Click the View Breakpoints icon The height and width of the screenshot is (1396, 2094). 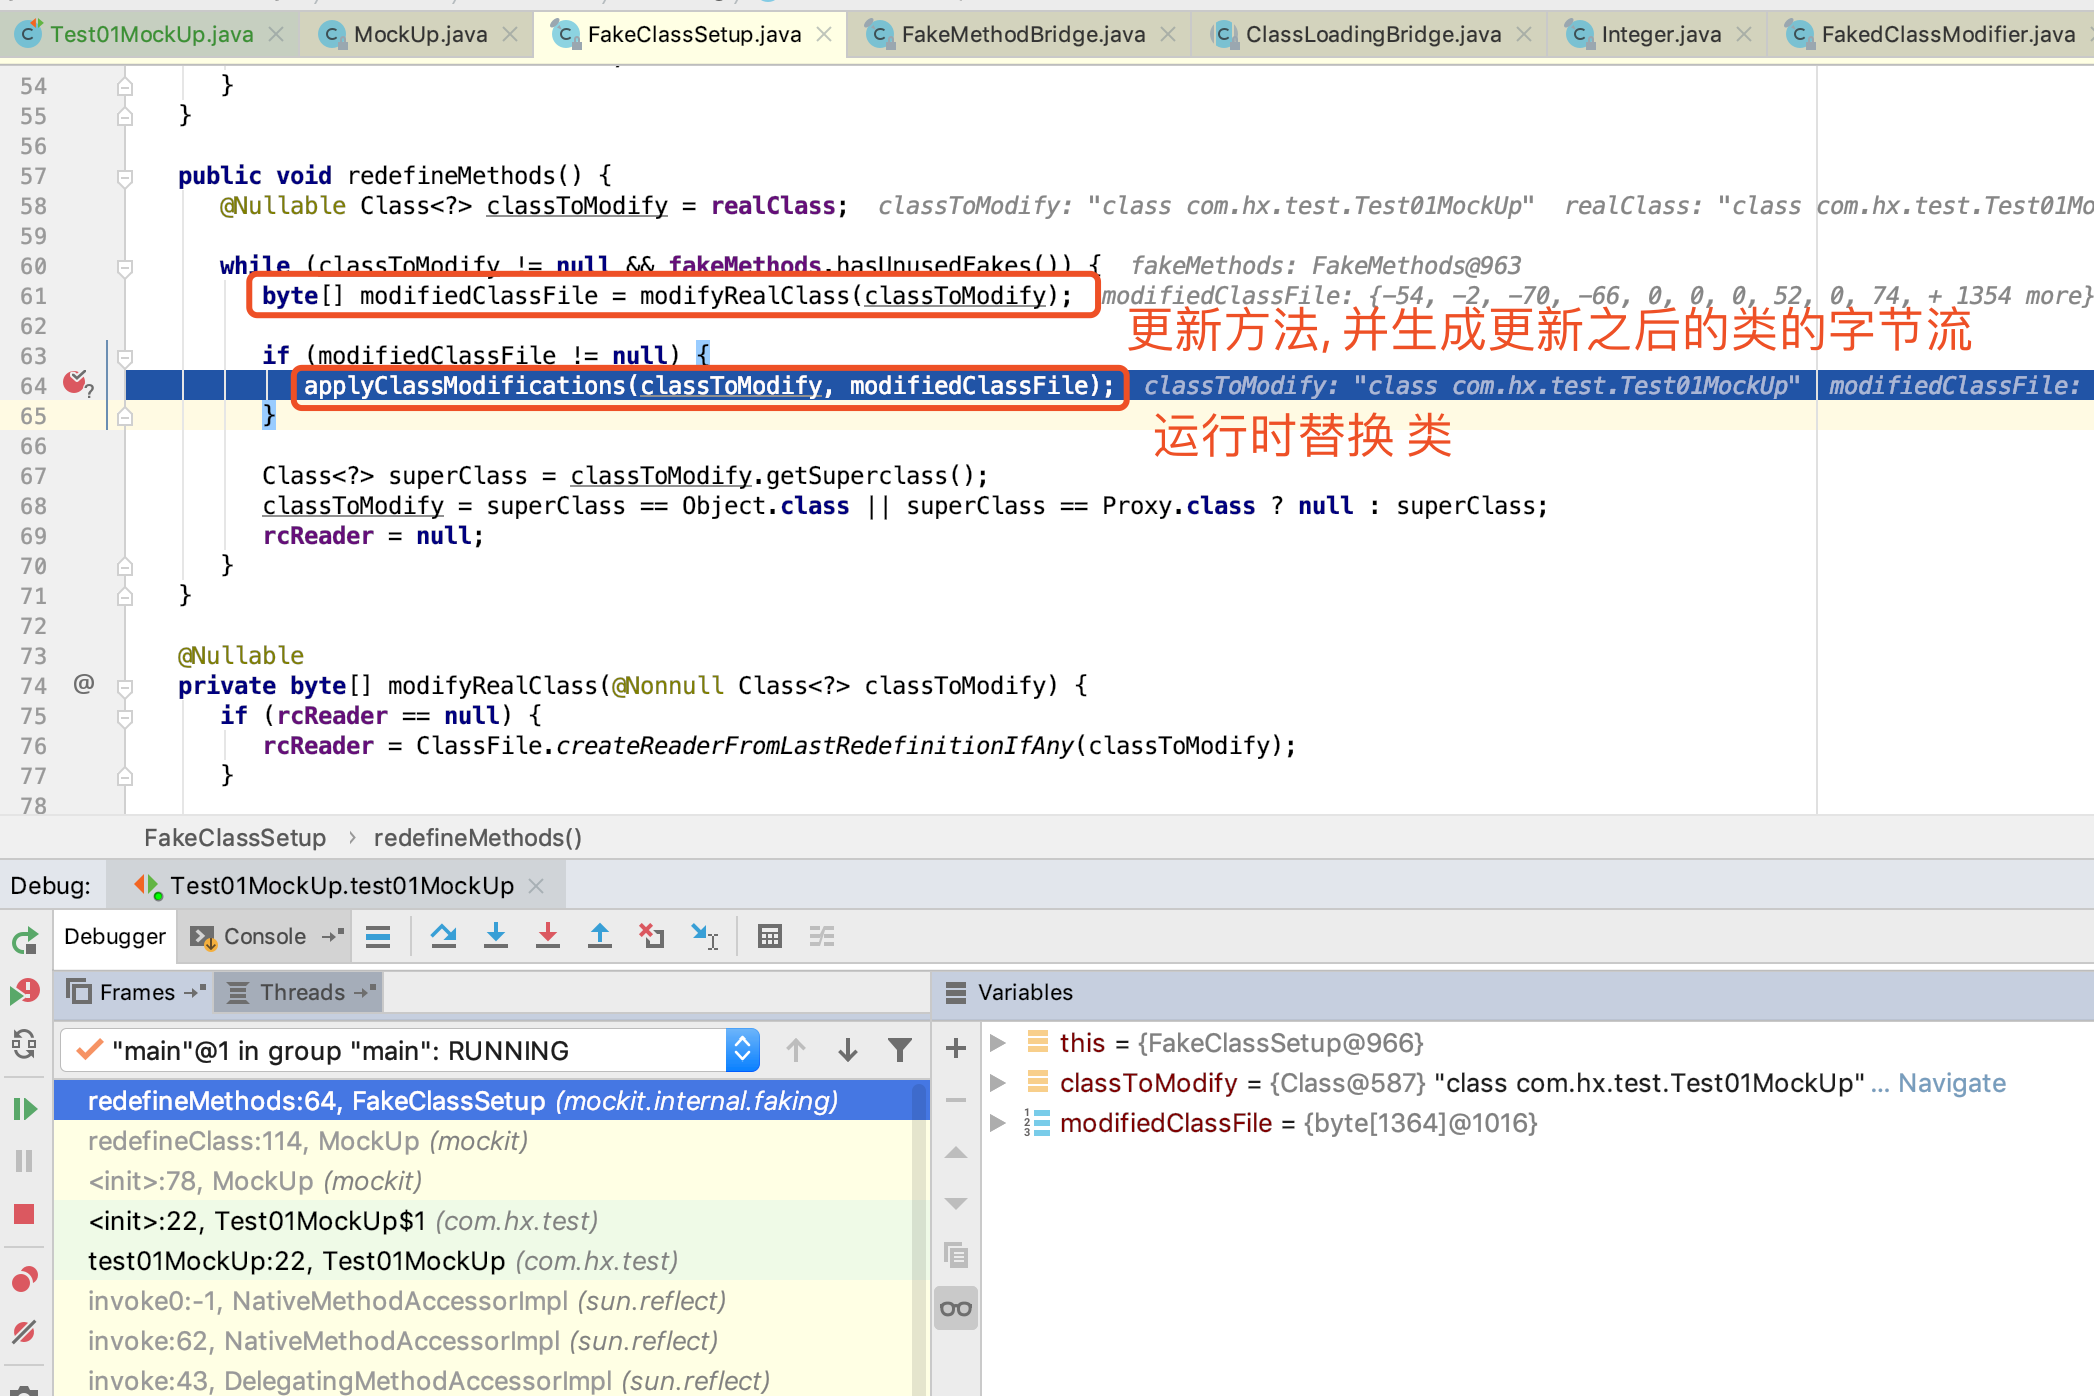pyautogui.click(x=24, y=1279)
